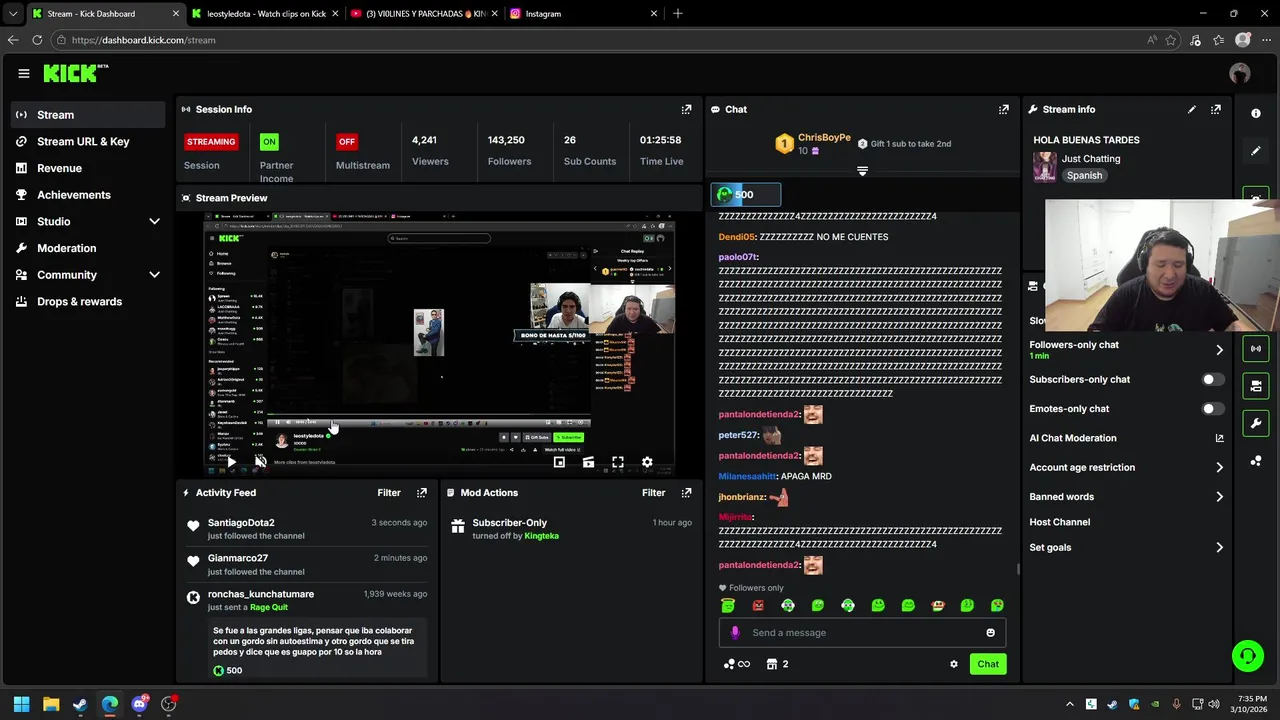Image resolution: width=1280 pixels, height=720 pixels.
Task: Open Achievements in sidebar
Action: (x=88, y=195)
